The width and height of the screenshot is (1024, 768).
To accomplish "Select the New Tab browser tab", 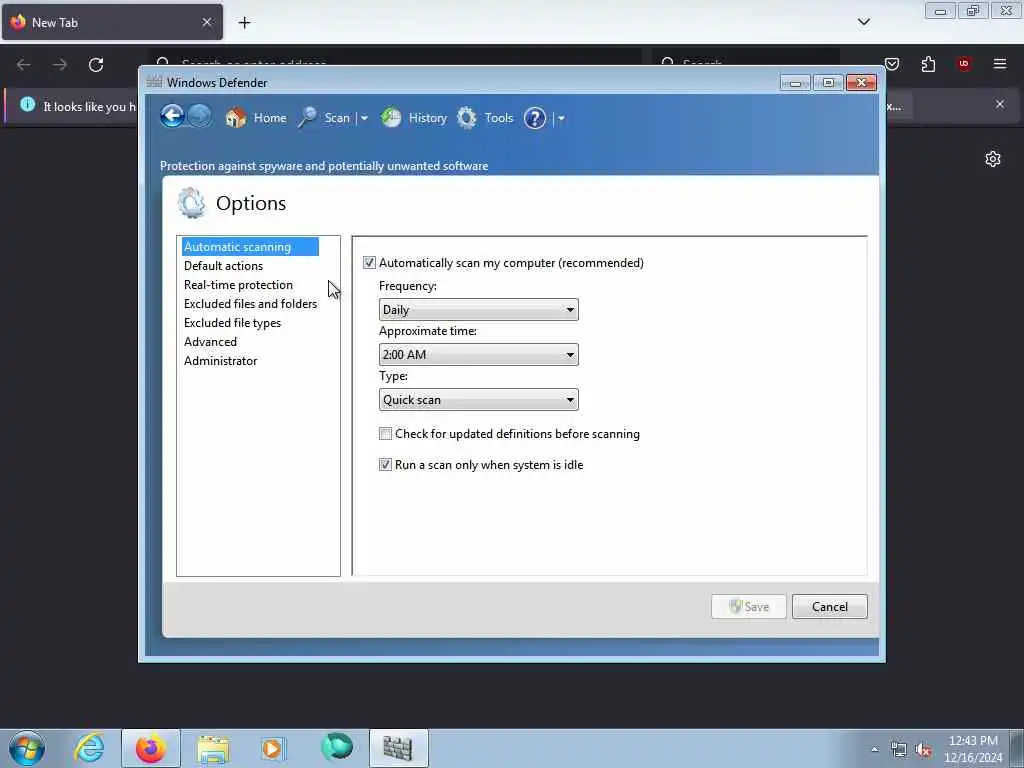I will [x=112, y=22].
